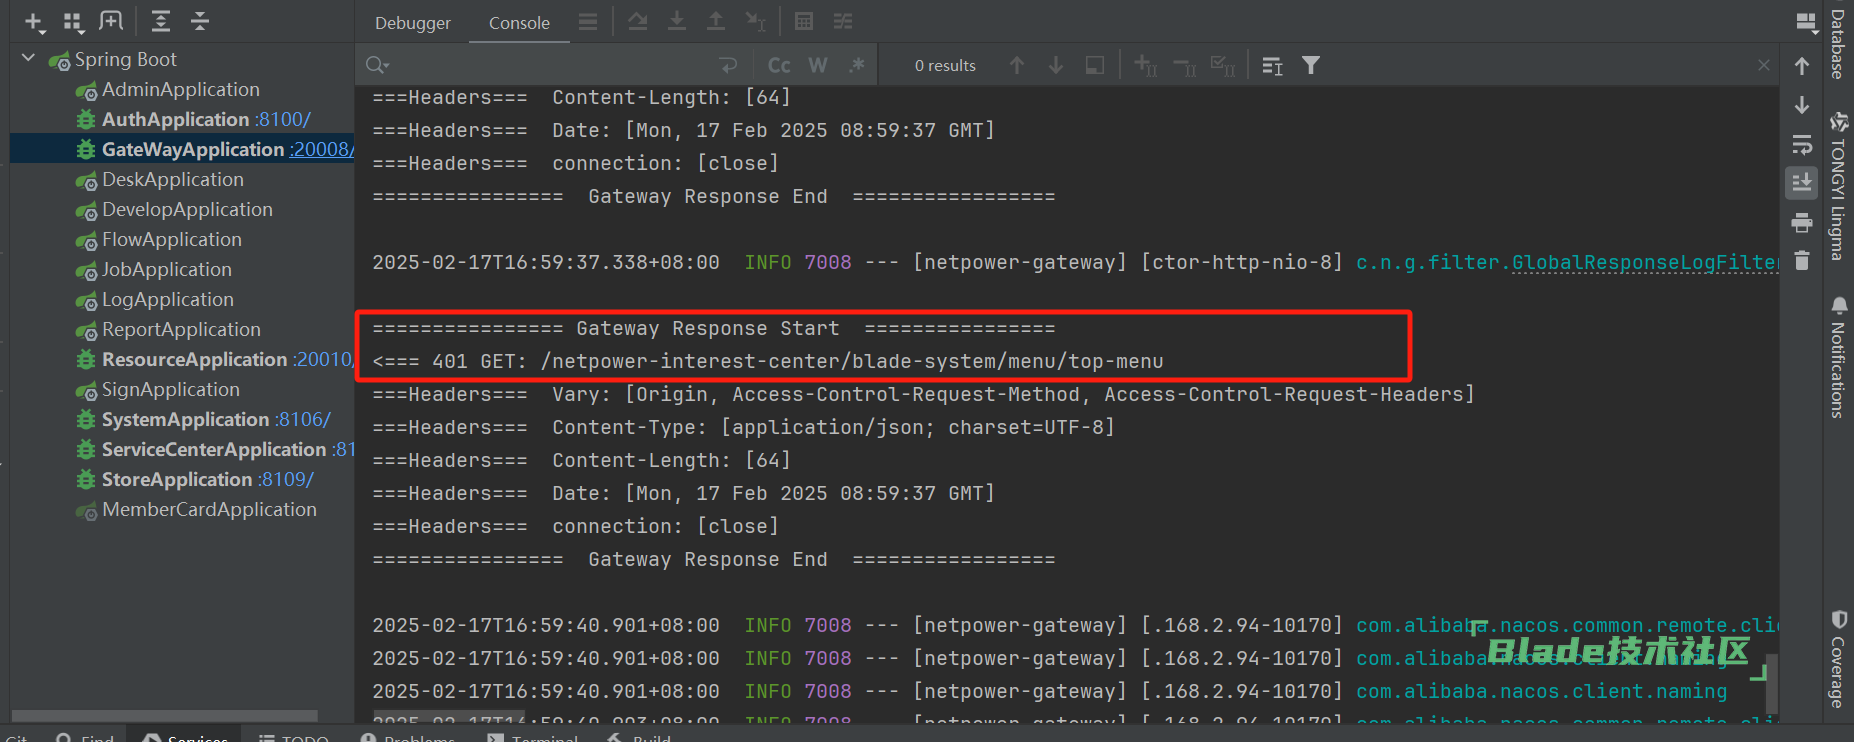Image resolution: width=1854 pixels, height=742 pixels.
Task: Toggle Regex (.*) search option
Action: (857, 65)
